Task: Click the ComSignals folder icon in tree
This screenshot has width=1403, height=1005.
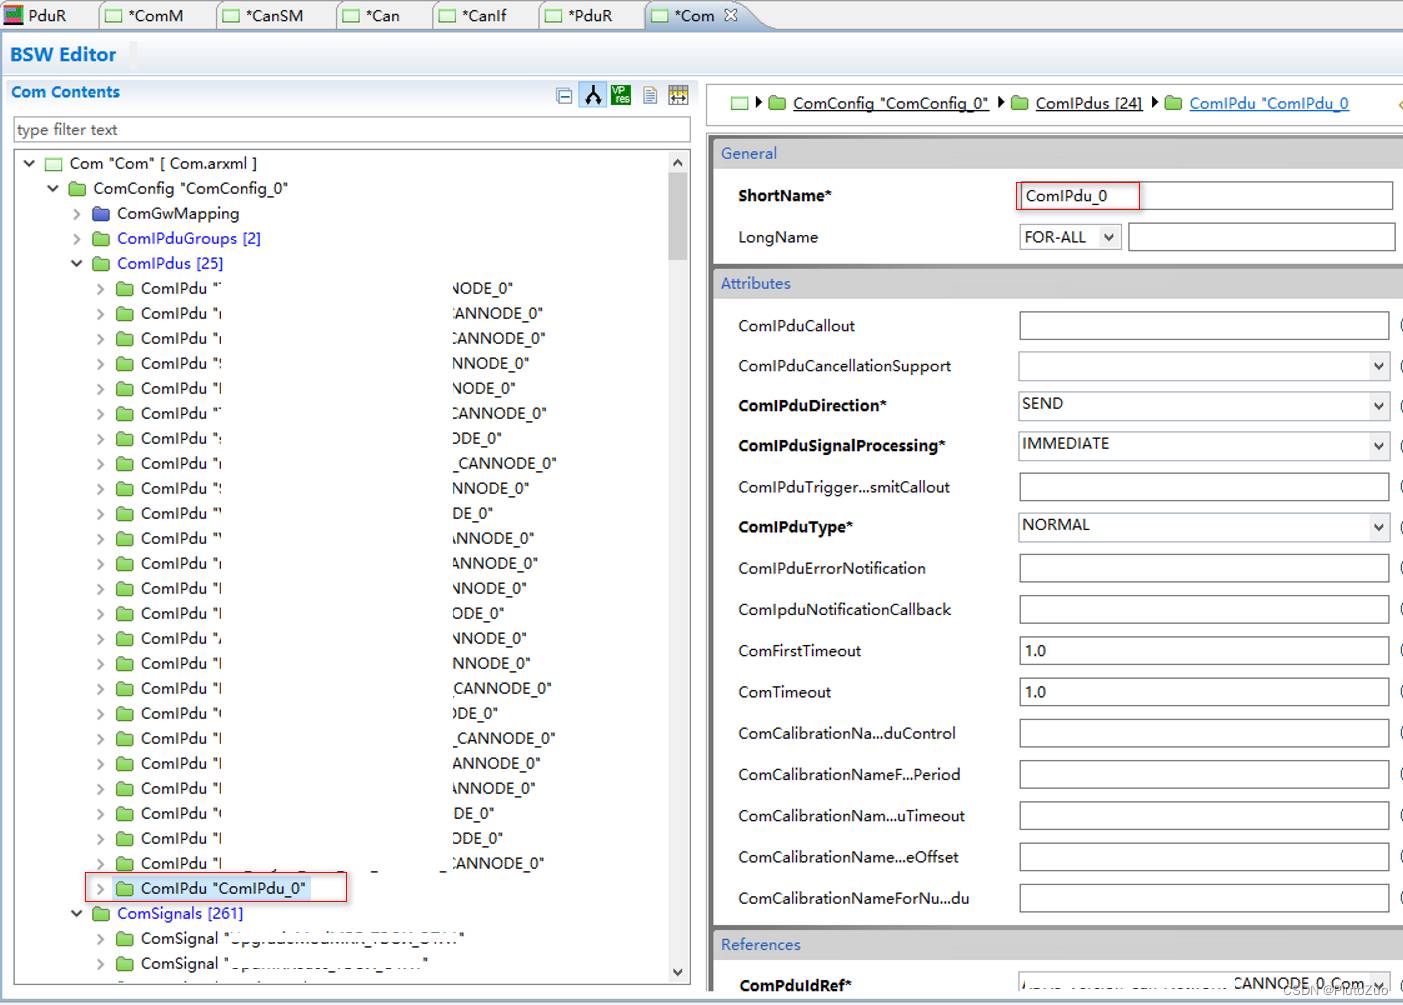Action: pyautogui.click(x=101, y=914)
